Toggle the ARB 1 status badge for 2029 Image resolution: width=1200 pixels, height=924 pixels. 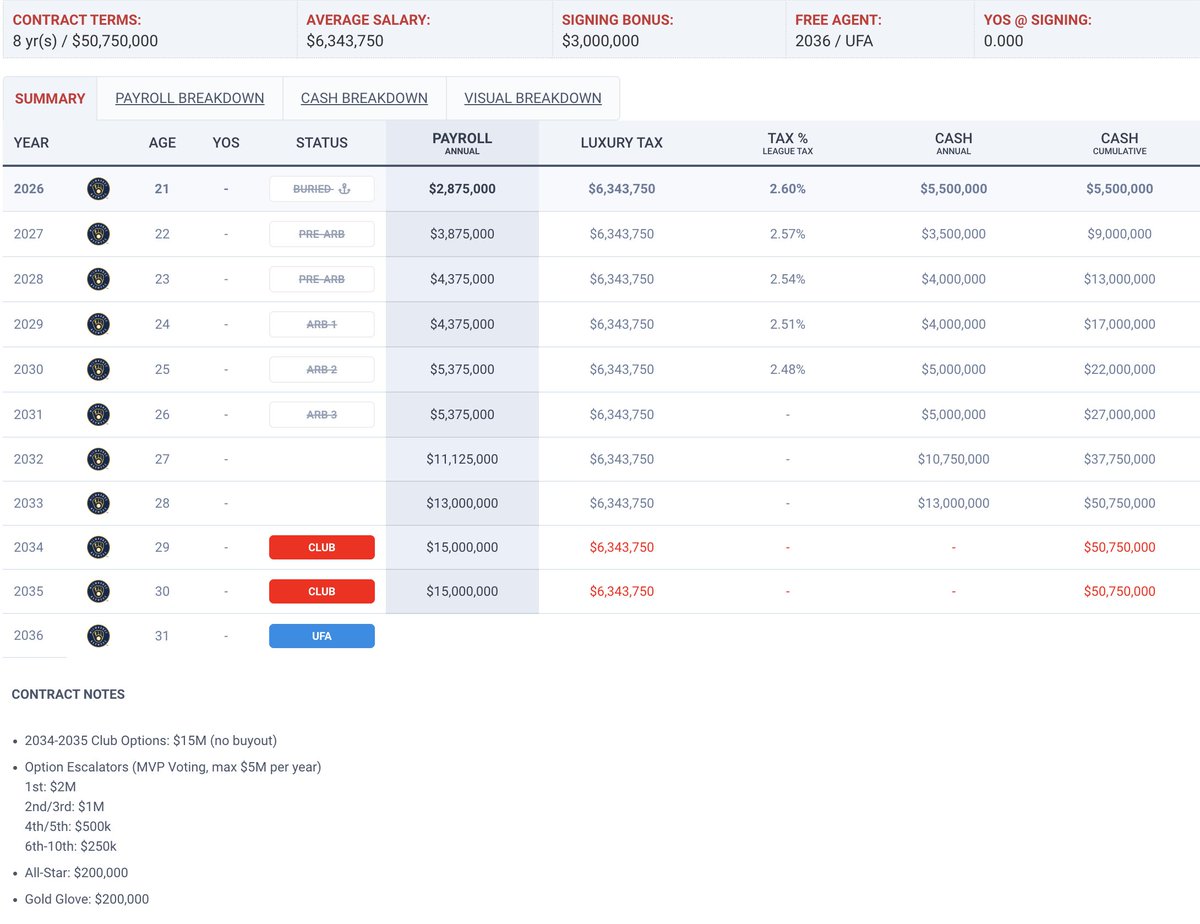coord(321,324)
